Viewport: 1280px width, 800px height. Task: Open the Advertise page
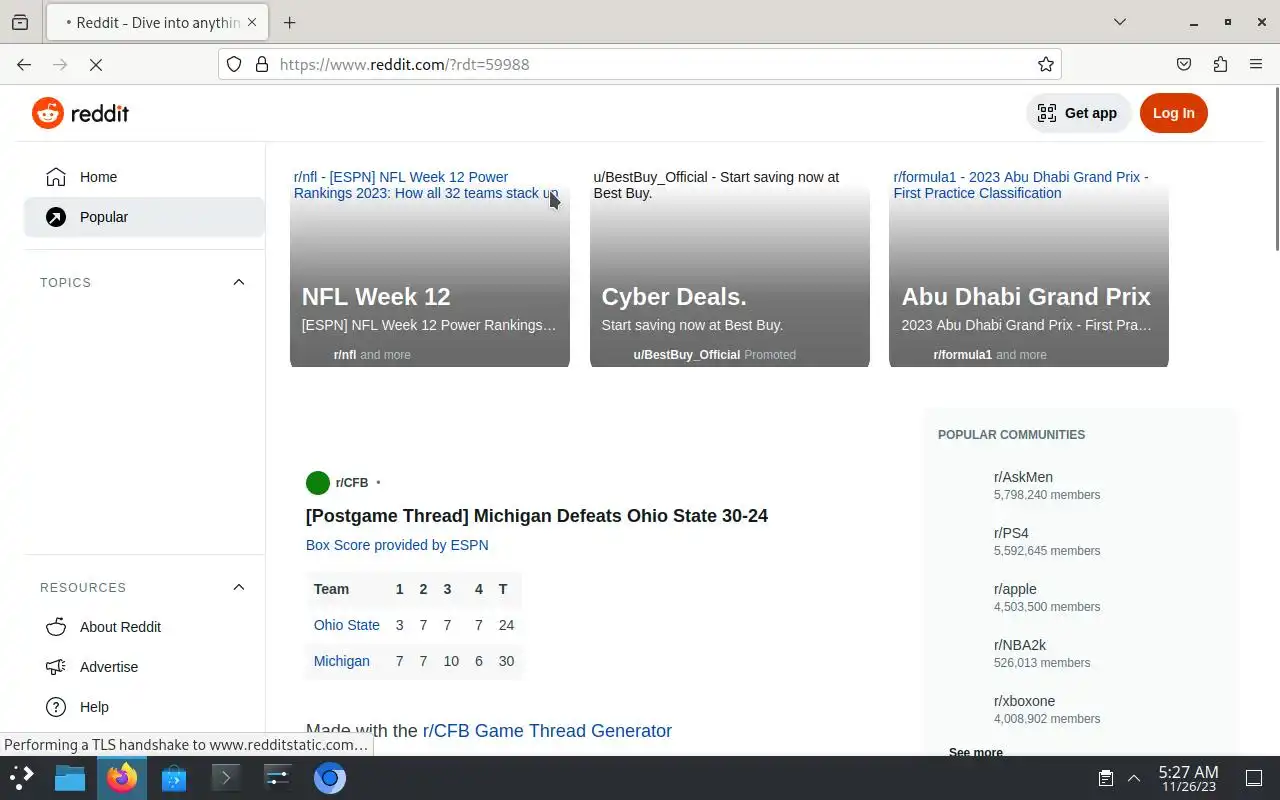click(x=144, y=667)
